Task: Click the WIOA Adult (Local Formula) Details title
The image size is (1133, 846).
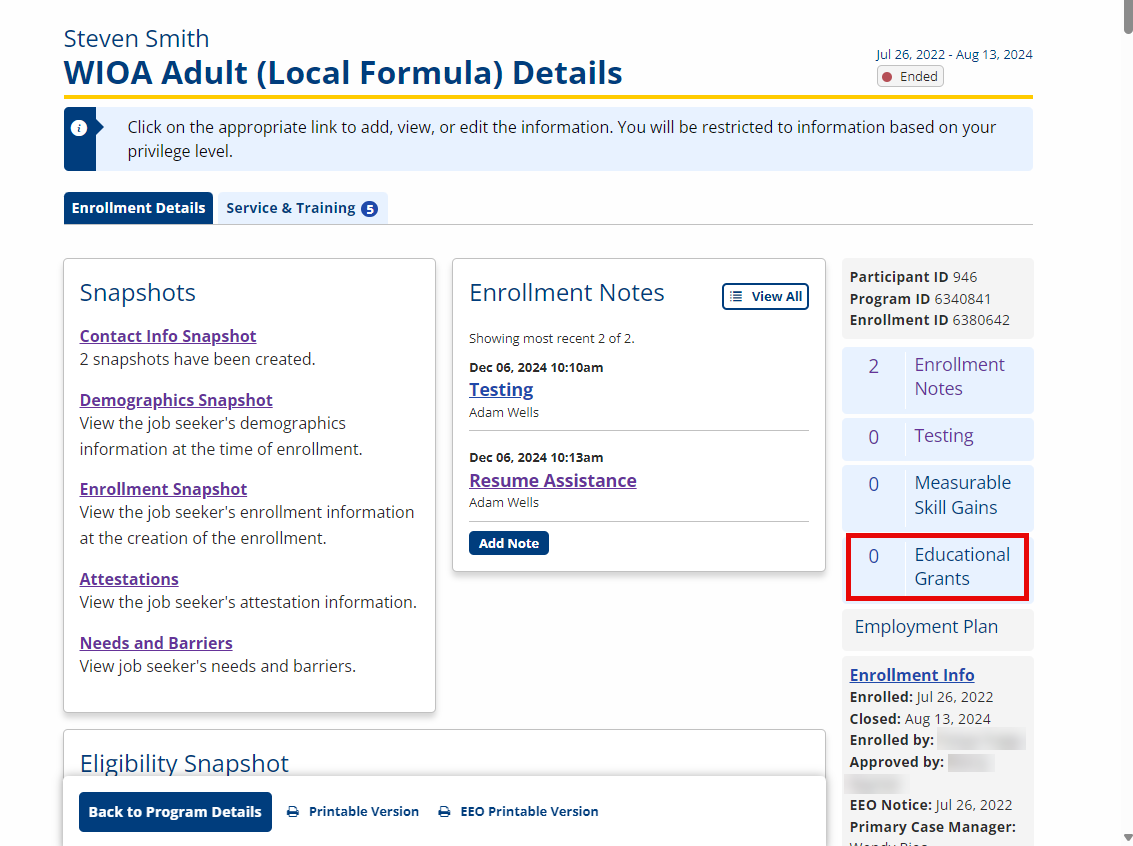Action: (x=343, y=73)
